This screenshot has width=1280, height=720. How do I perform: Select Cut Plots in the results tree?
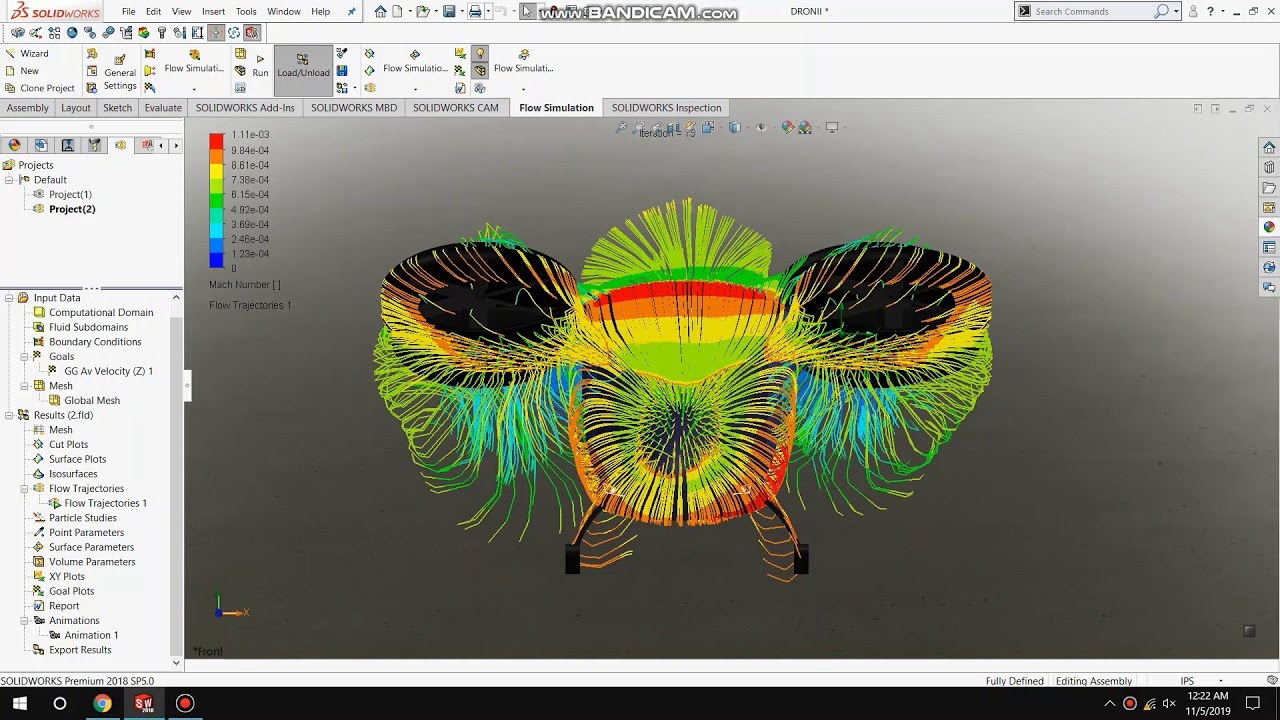tap(68, 445)
